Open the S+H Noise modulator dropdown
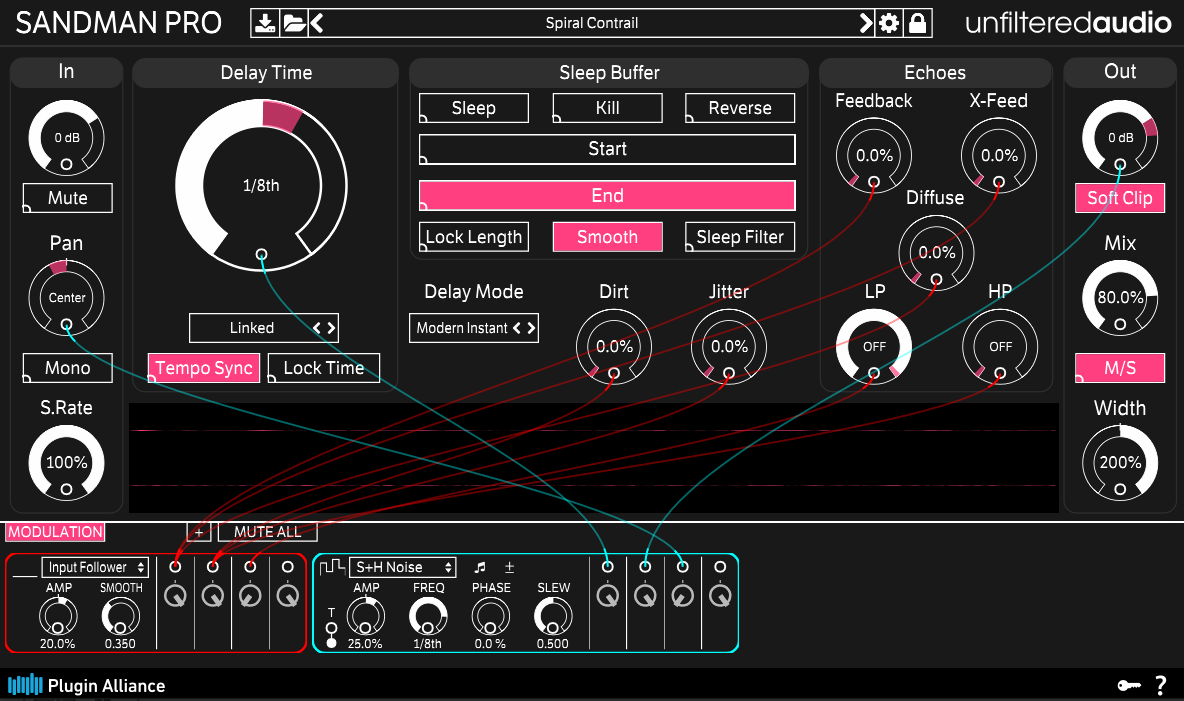This screenshot has width=1184, height=701. point(400,567)
